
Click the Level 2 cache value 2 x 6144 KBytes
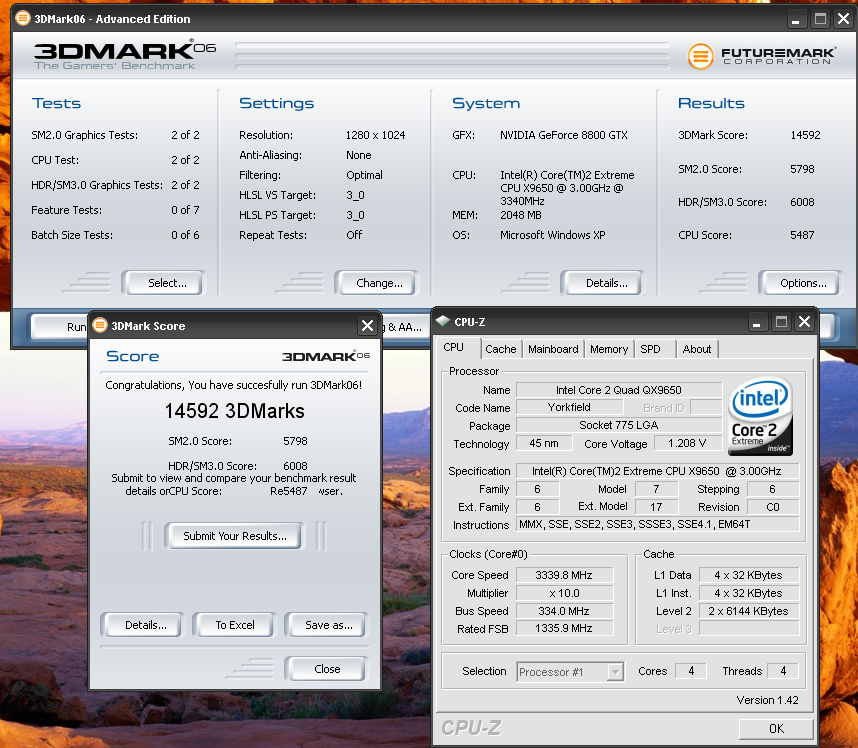tap(749, 611)
